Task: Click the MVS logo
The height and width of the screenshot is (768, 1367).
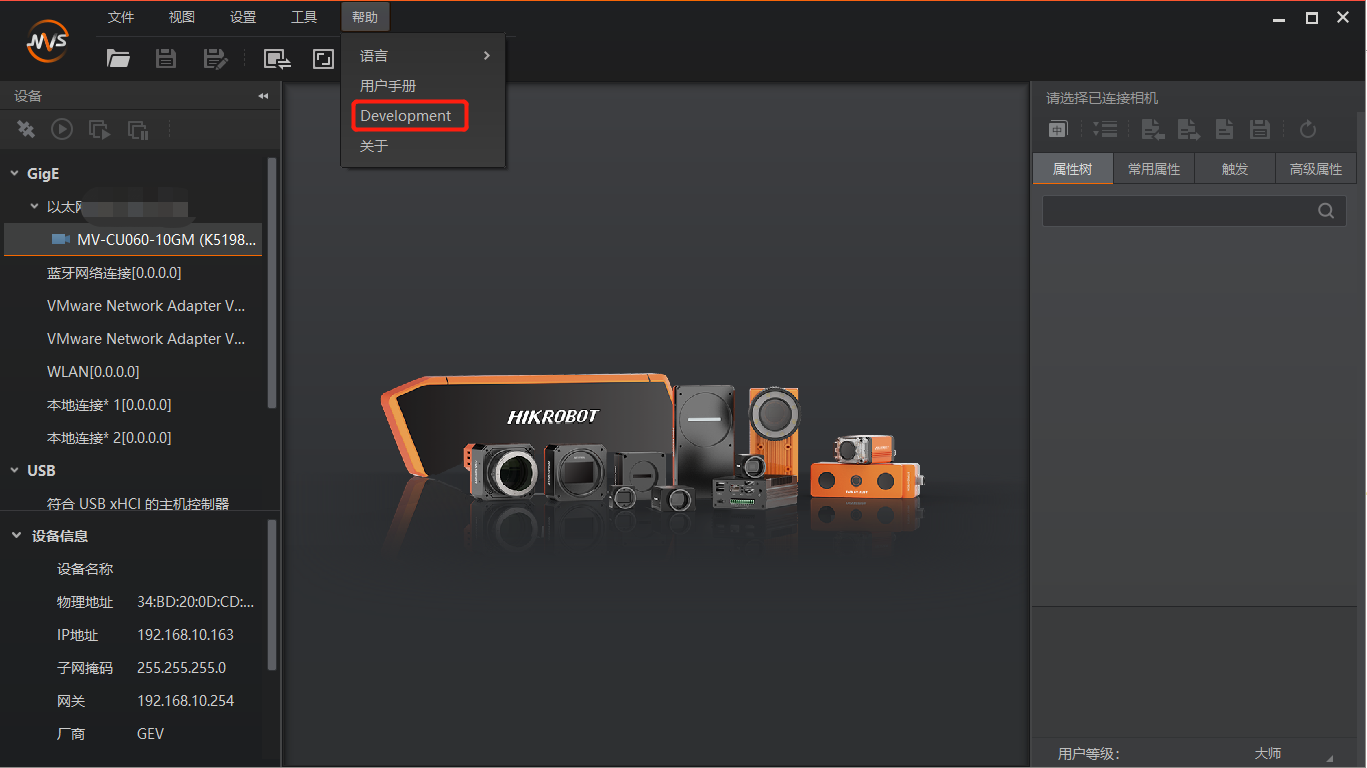Action: point(47,42)
